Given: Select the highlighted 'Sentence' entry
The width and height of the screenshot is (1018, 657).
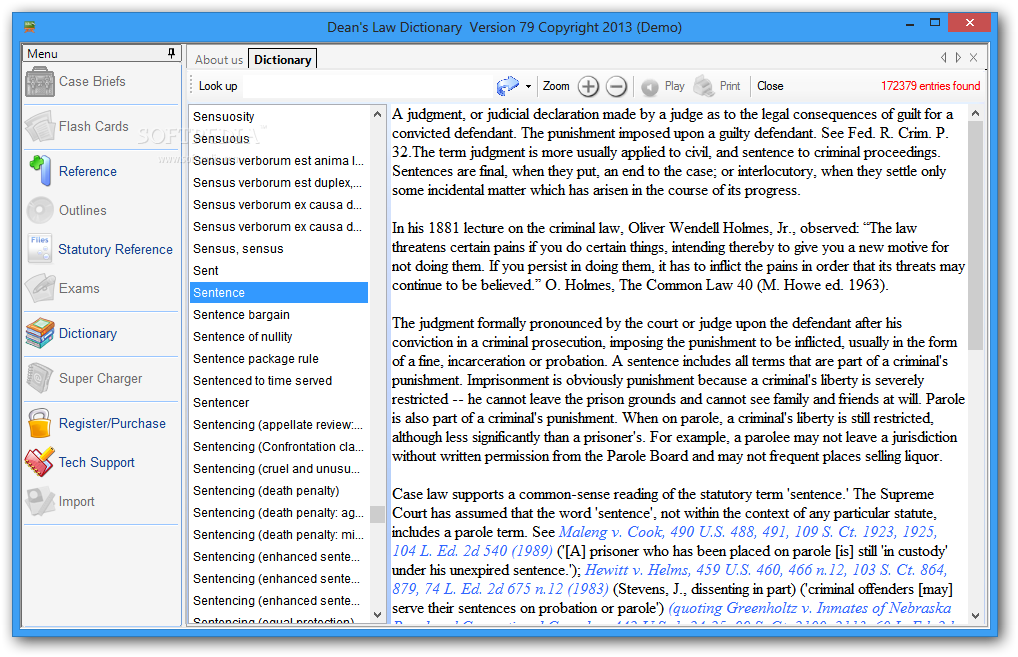Looking at the screenshot, I should point(279,293).
